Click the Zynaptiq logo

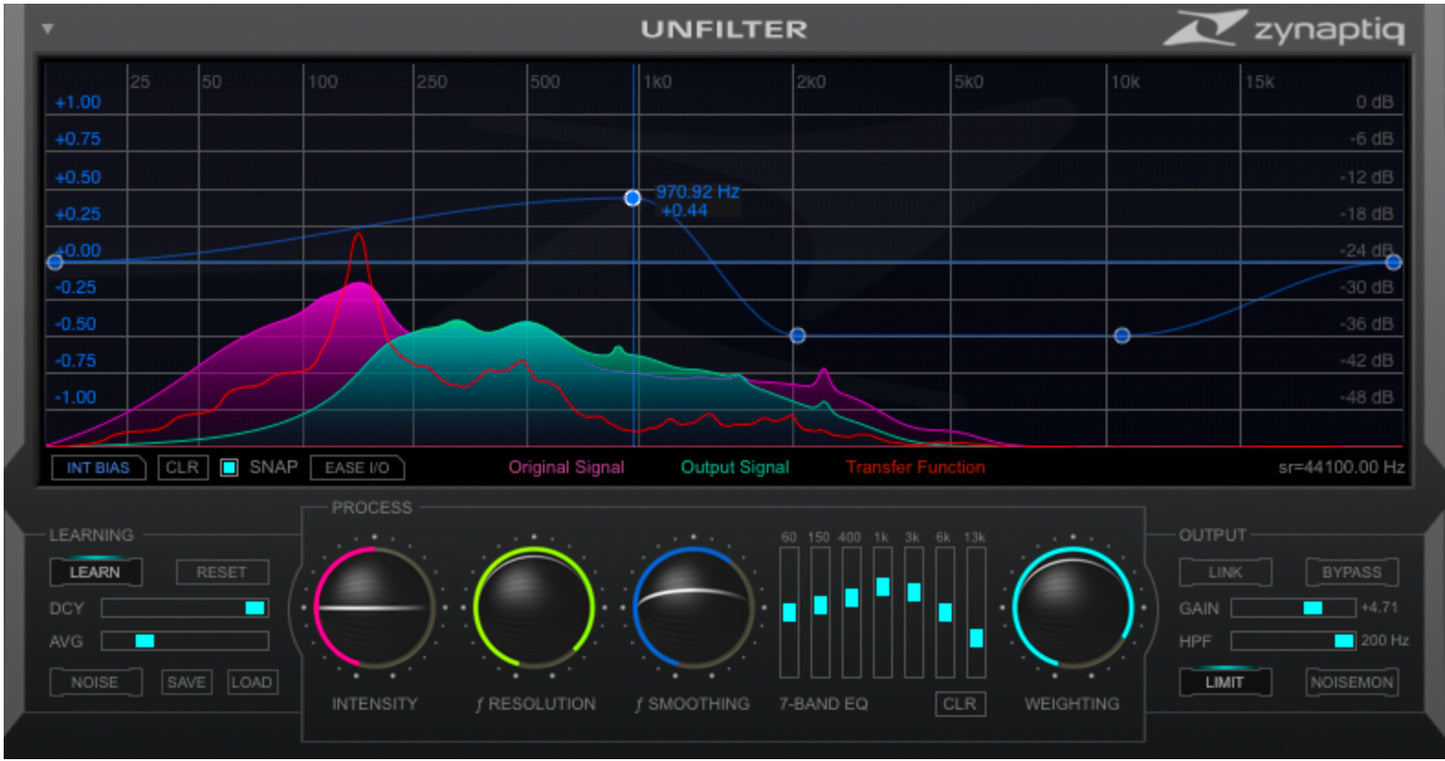[1283, 30]
